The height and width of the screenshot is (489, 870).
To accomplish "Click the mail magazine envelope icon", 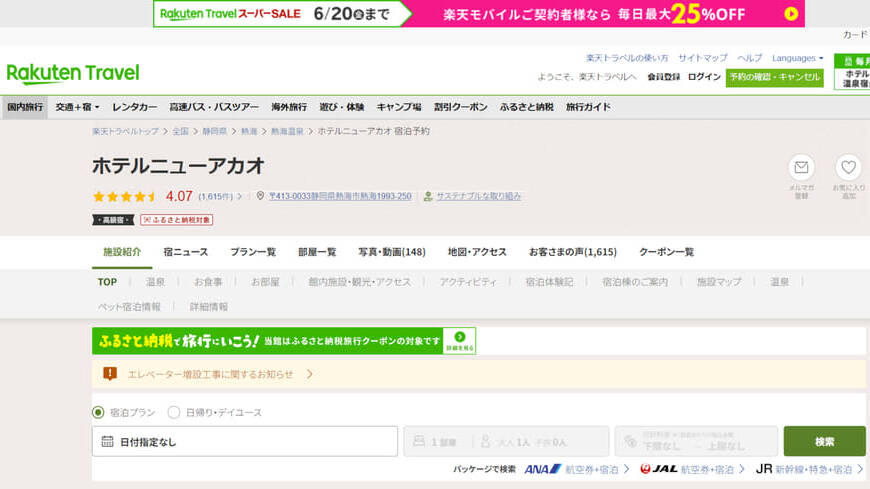I will (x=801, y=167).
